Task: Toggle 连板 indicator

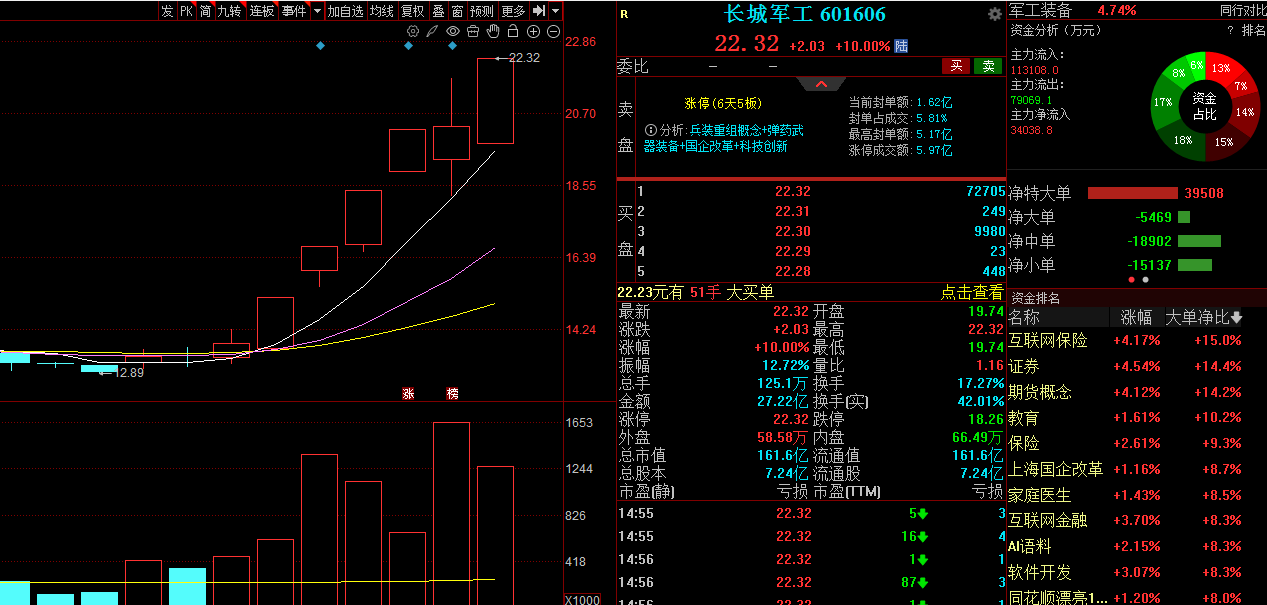Action: click(262, 11)
